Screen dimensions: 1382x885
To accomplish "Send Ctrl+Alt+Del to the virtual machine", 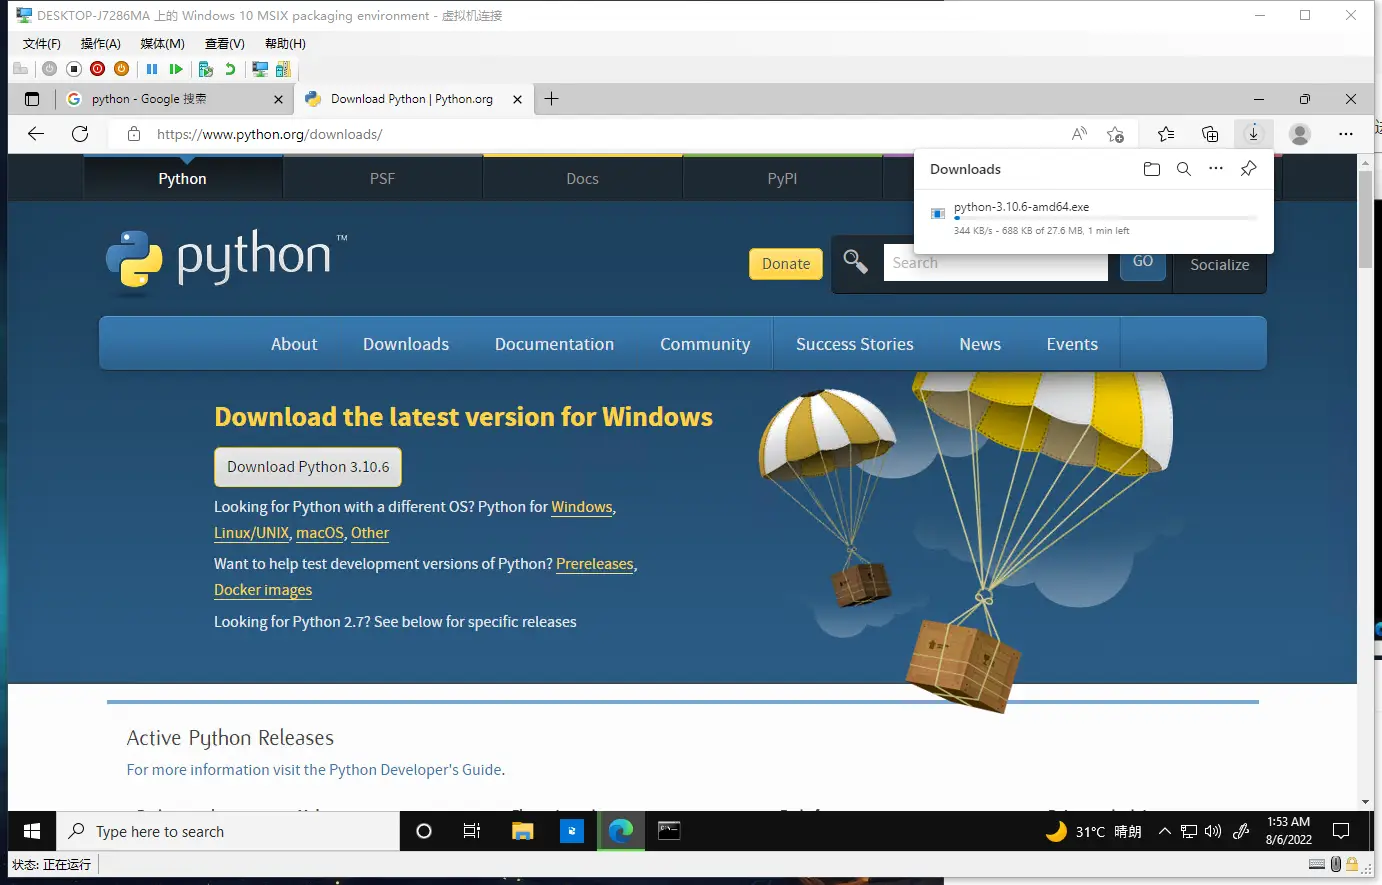I will (20, 68).
